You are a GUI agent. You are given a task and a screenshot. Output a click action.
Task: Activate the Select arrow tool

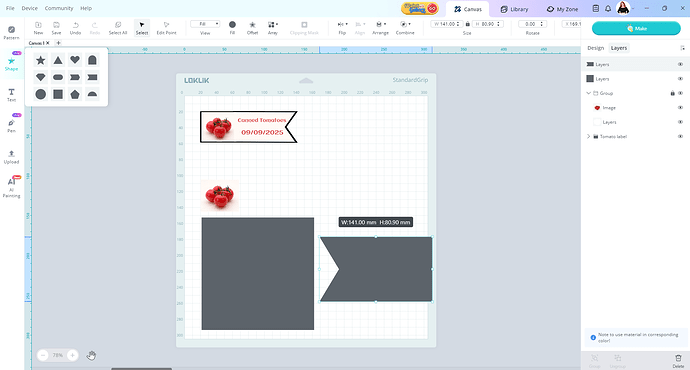click(142, 28)
